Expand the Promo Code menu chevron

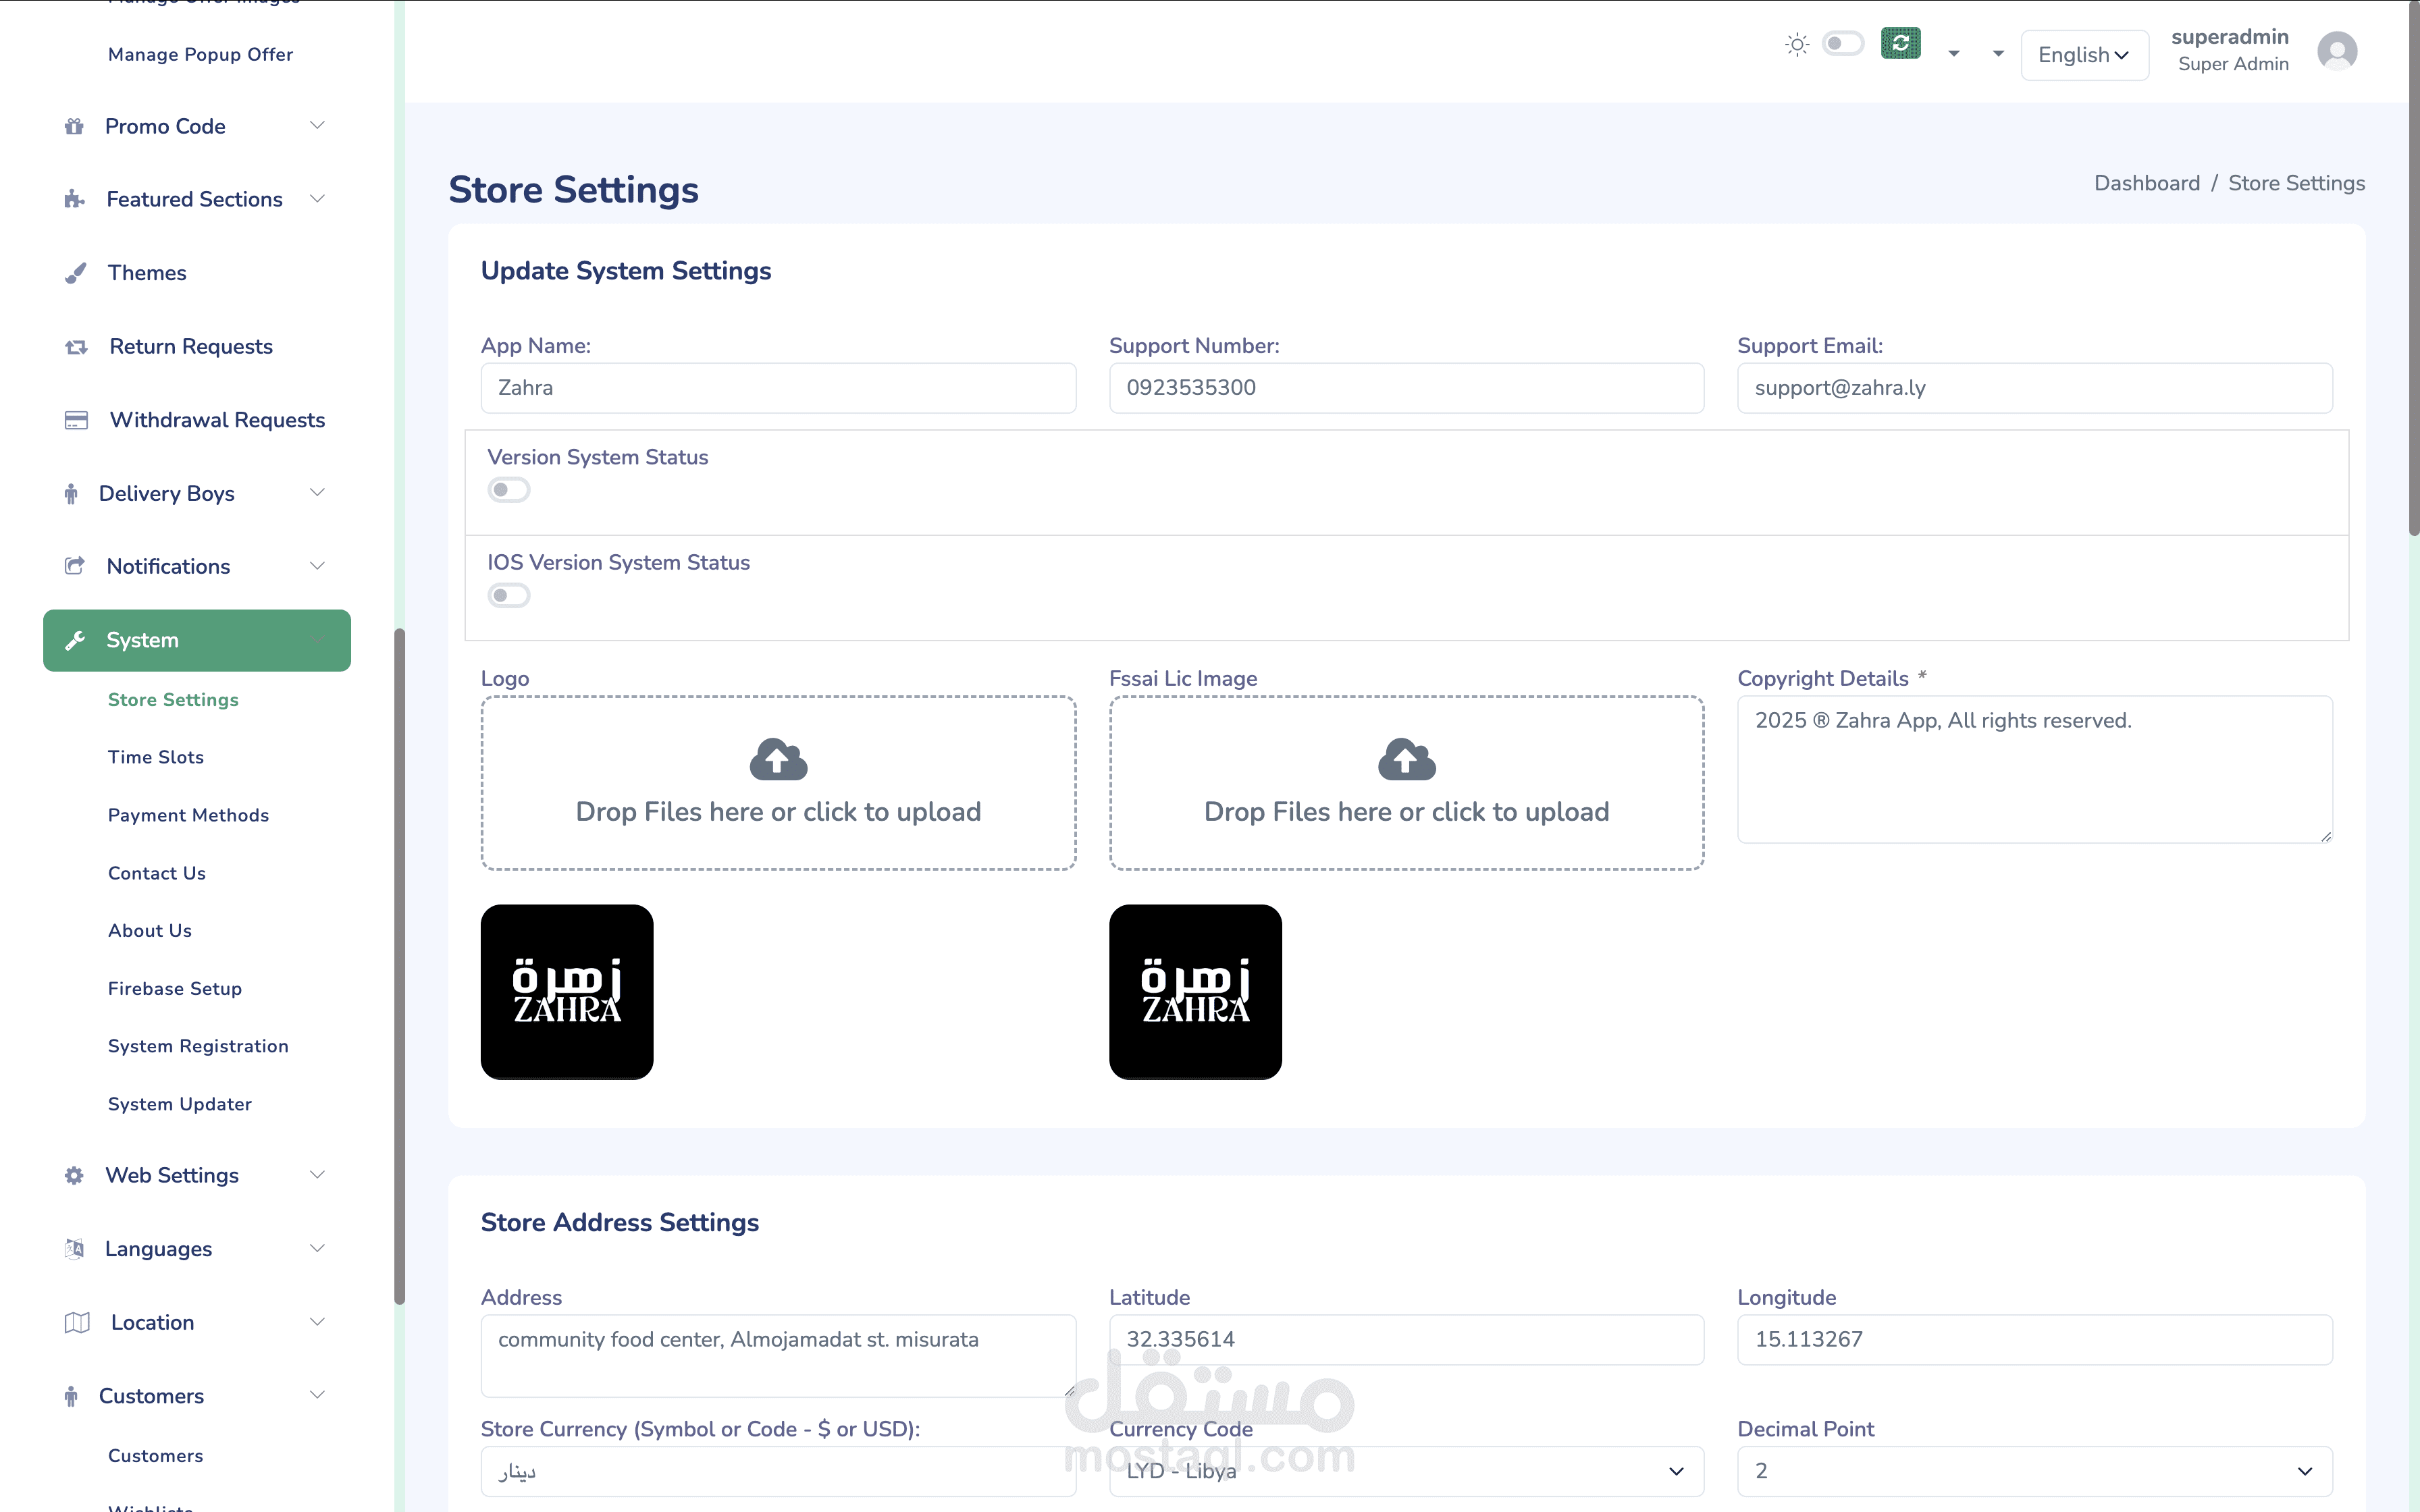click(317, 126)
